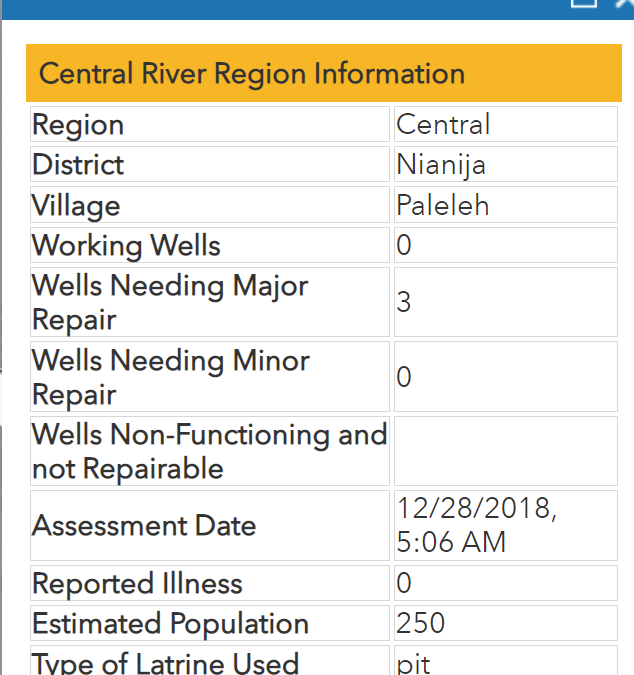Click the Central River Region Information header
This screenshot has width=634, height=675.
click(x=324, y=73)
